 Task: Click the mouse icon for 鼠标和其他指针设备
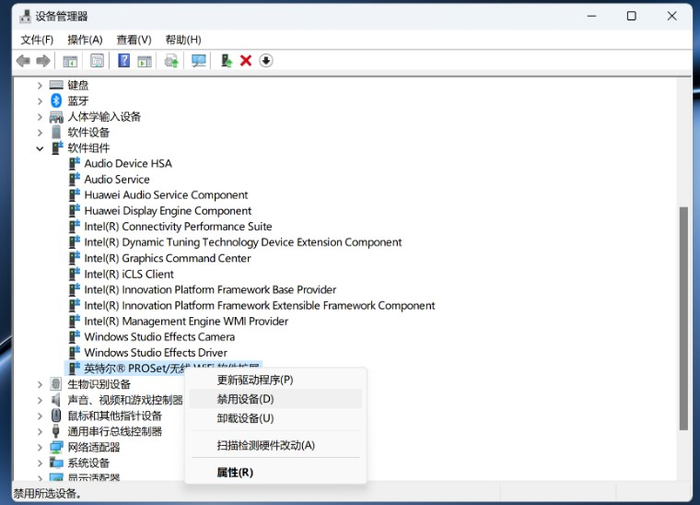point(56,415)
